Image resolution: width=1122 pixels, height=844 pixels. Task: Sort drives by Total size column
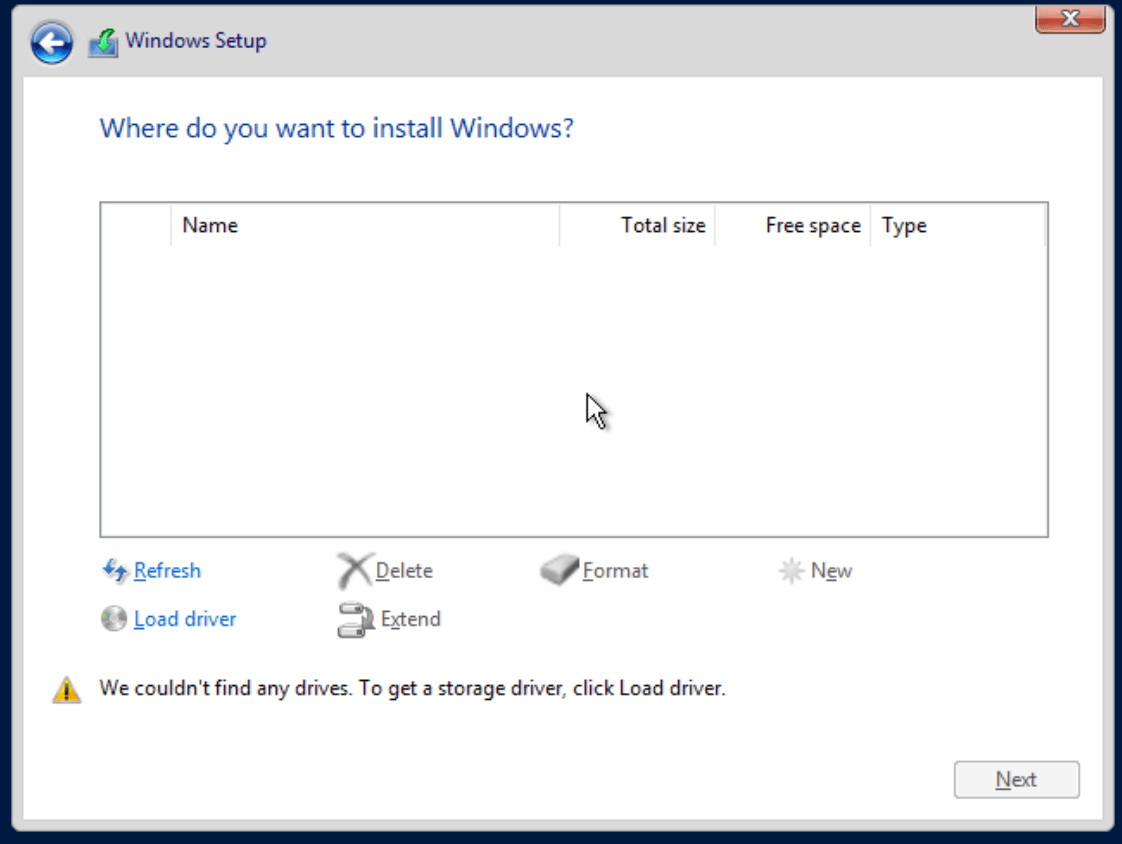point(662,225)
